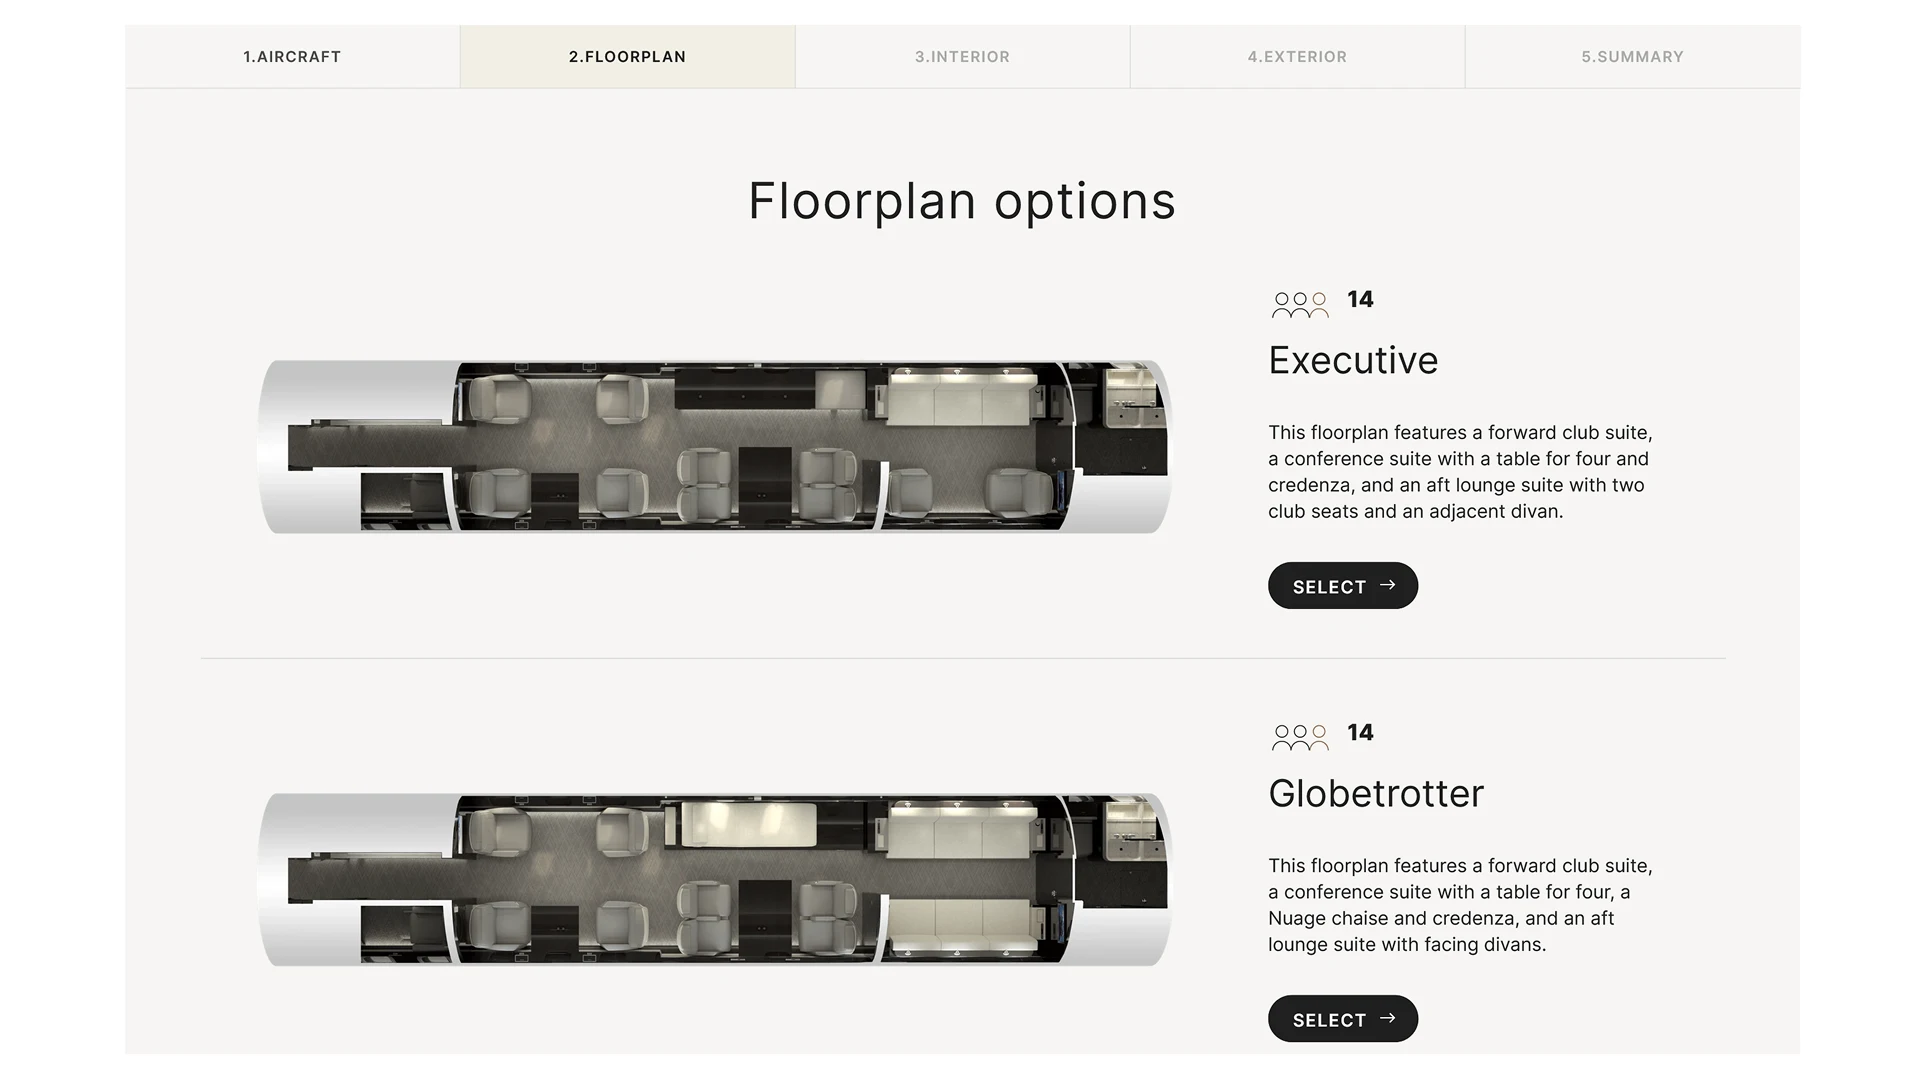Switch to the 3.INTERIOR tab
This screenshot has width=1920, height=1080.
(961, 56)
